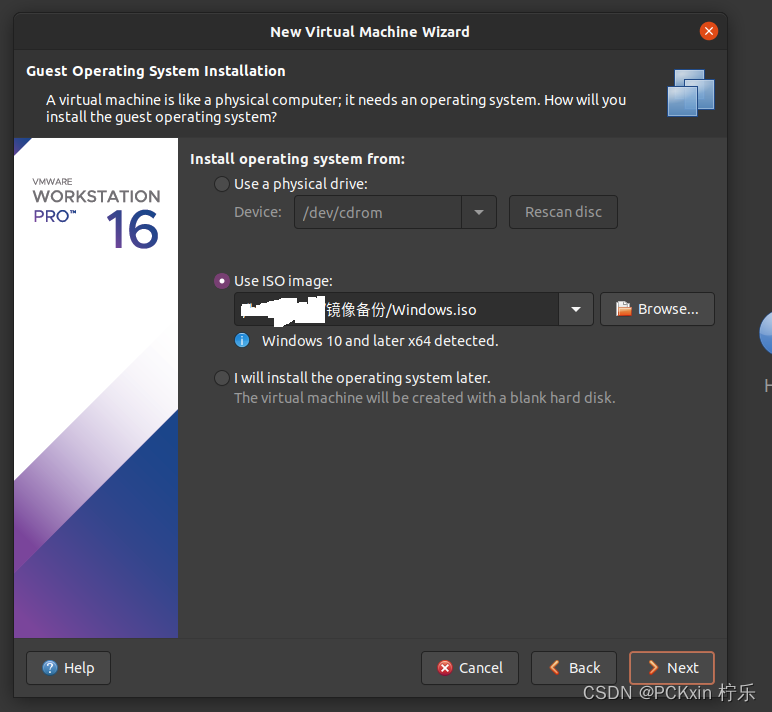Select the "Use ISO image" radio button
Viewport: 772px width, 712px height.
pos(222,281)
